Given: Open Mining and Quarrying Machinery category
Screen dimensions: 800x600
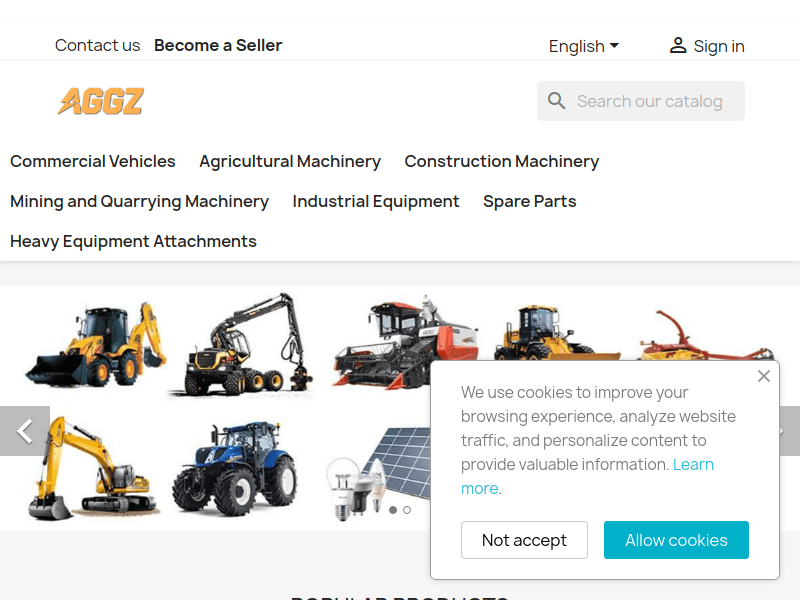Looking at the screenshot, I should tap(139, 202).
